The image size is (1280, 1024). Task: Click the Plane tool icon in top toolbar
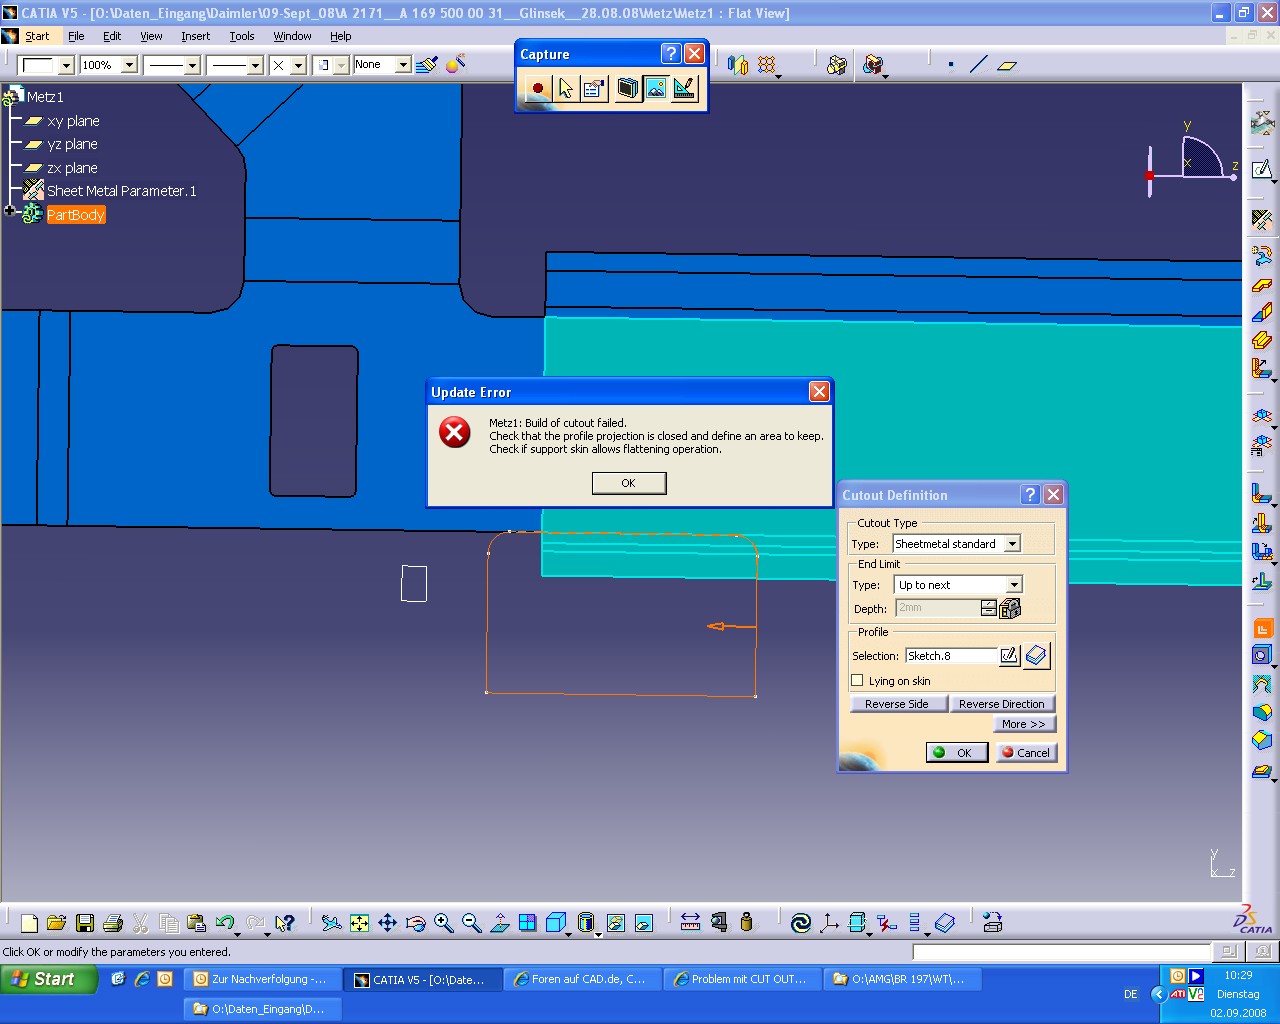coord(1007,65)
